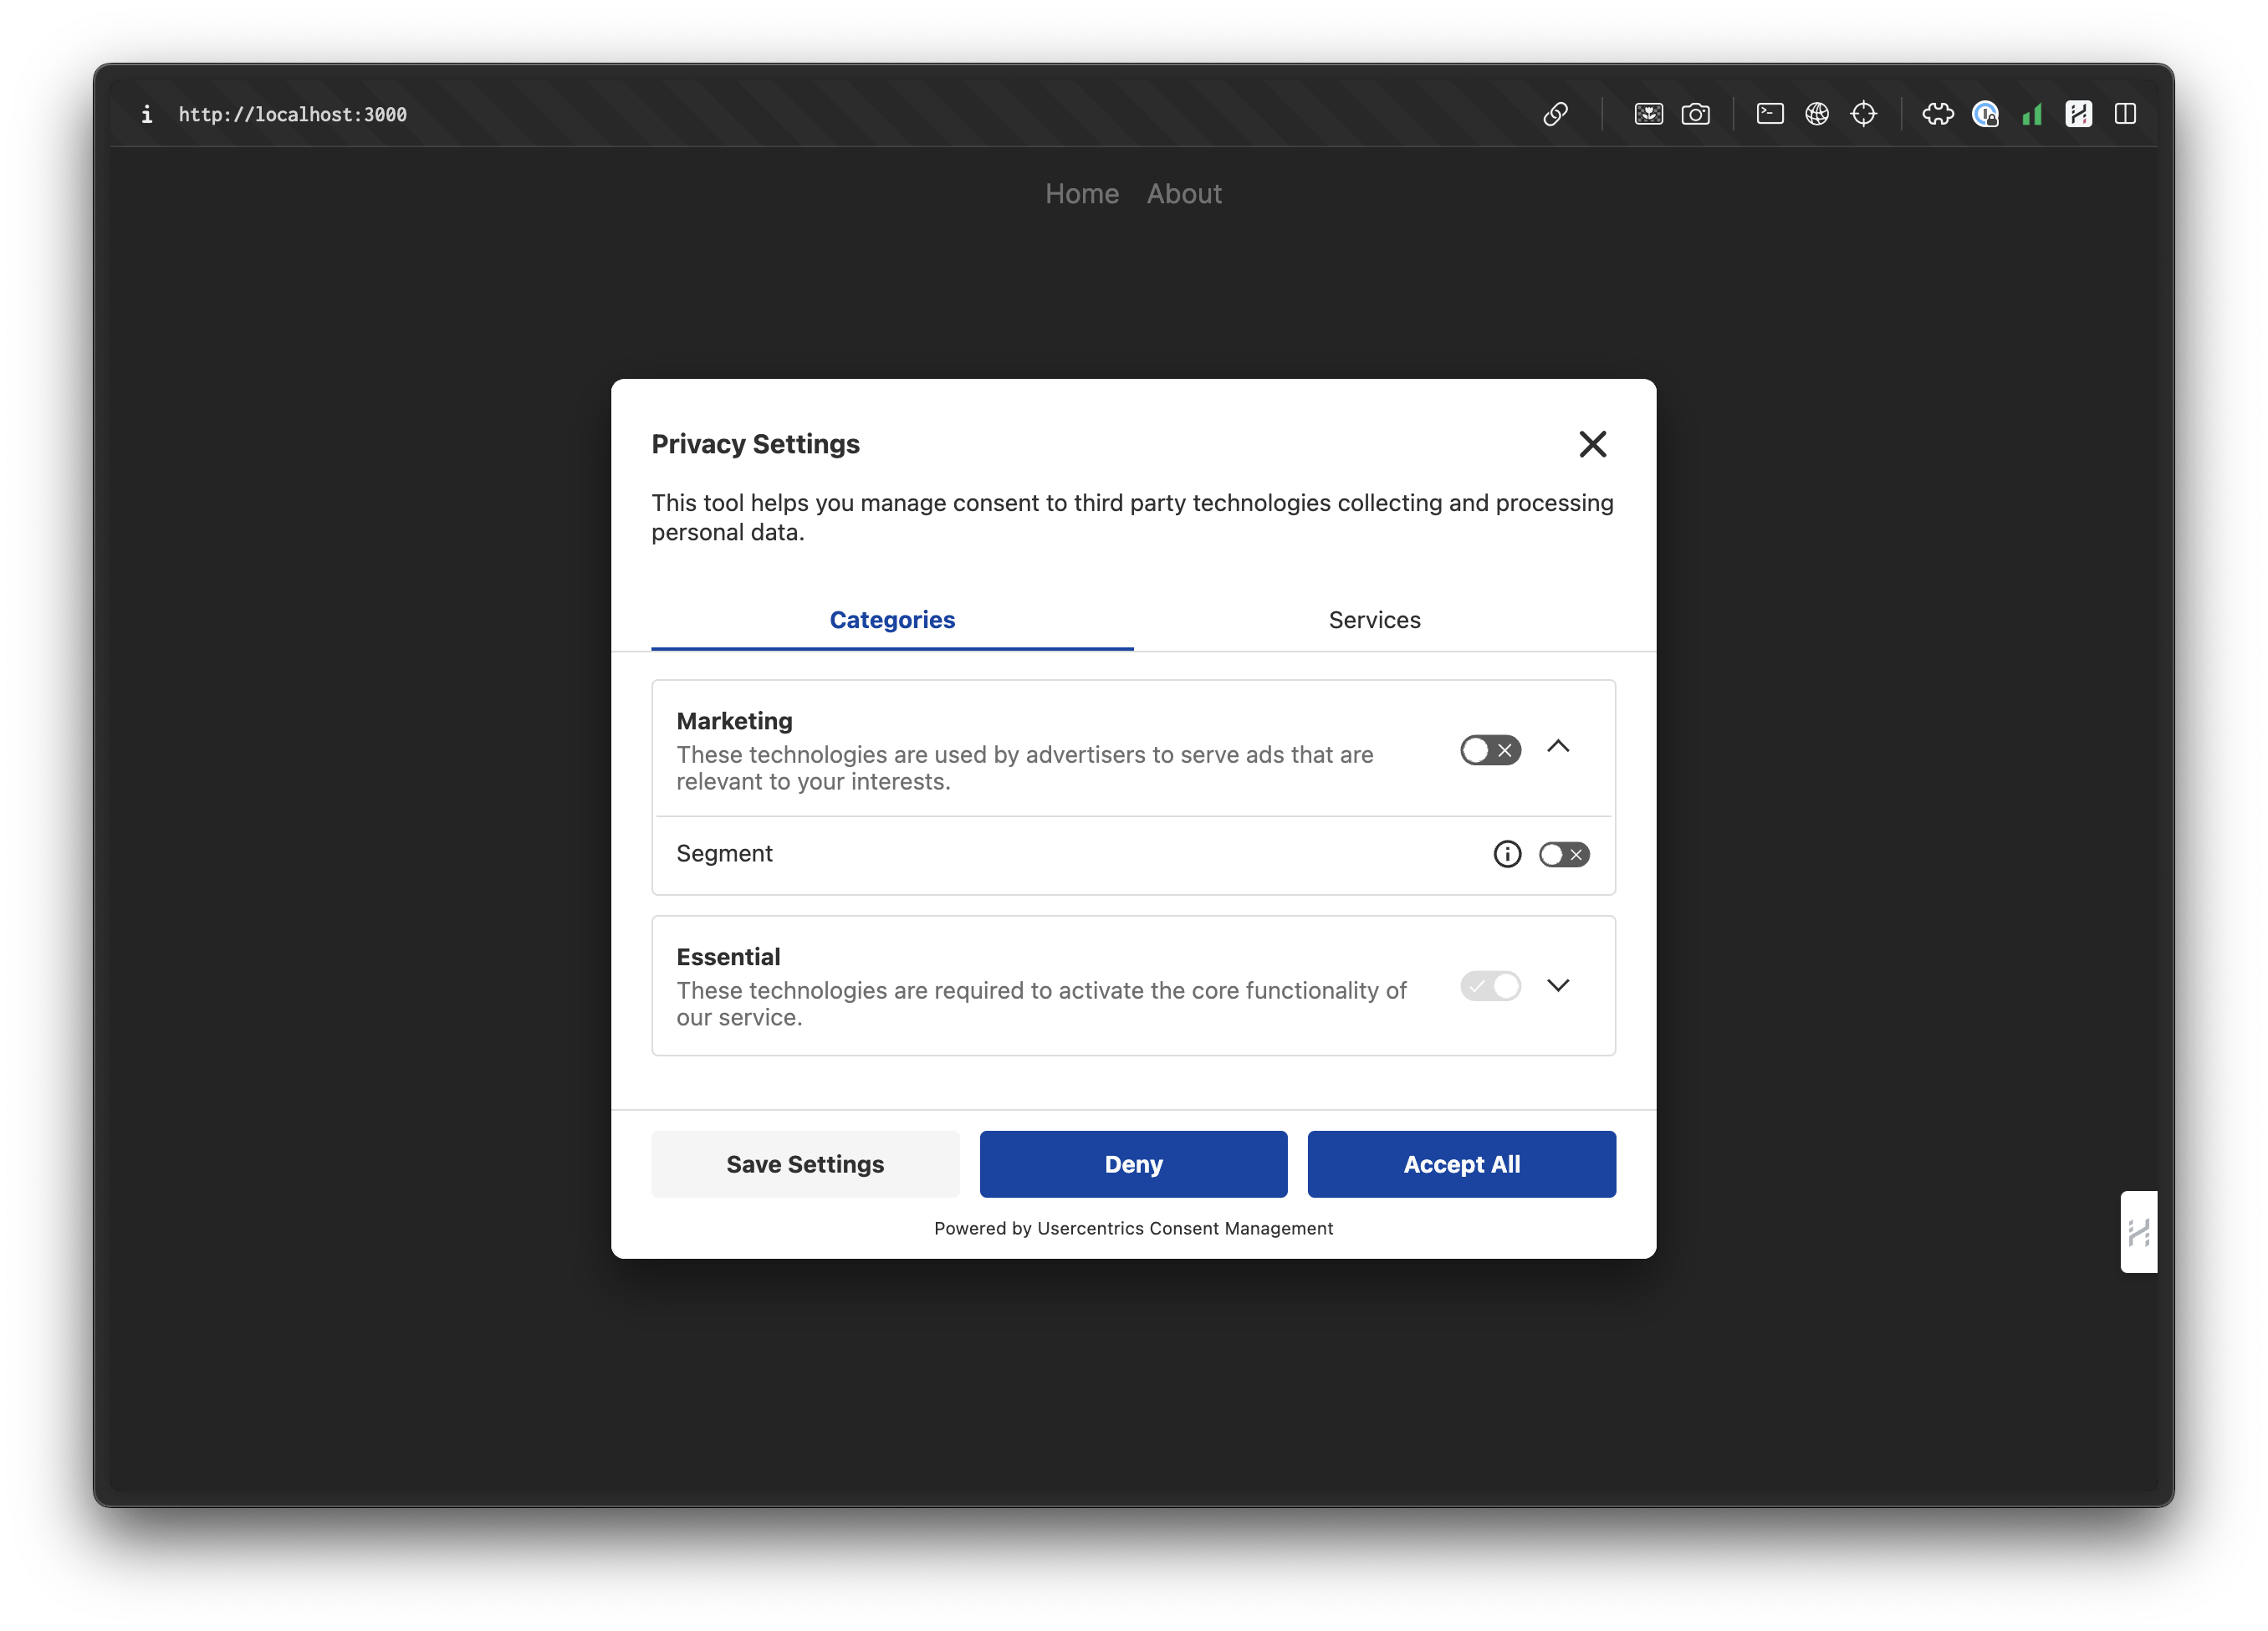Close the Privacy Settings dialog

[x=1590, y=444]
